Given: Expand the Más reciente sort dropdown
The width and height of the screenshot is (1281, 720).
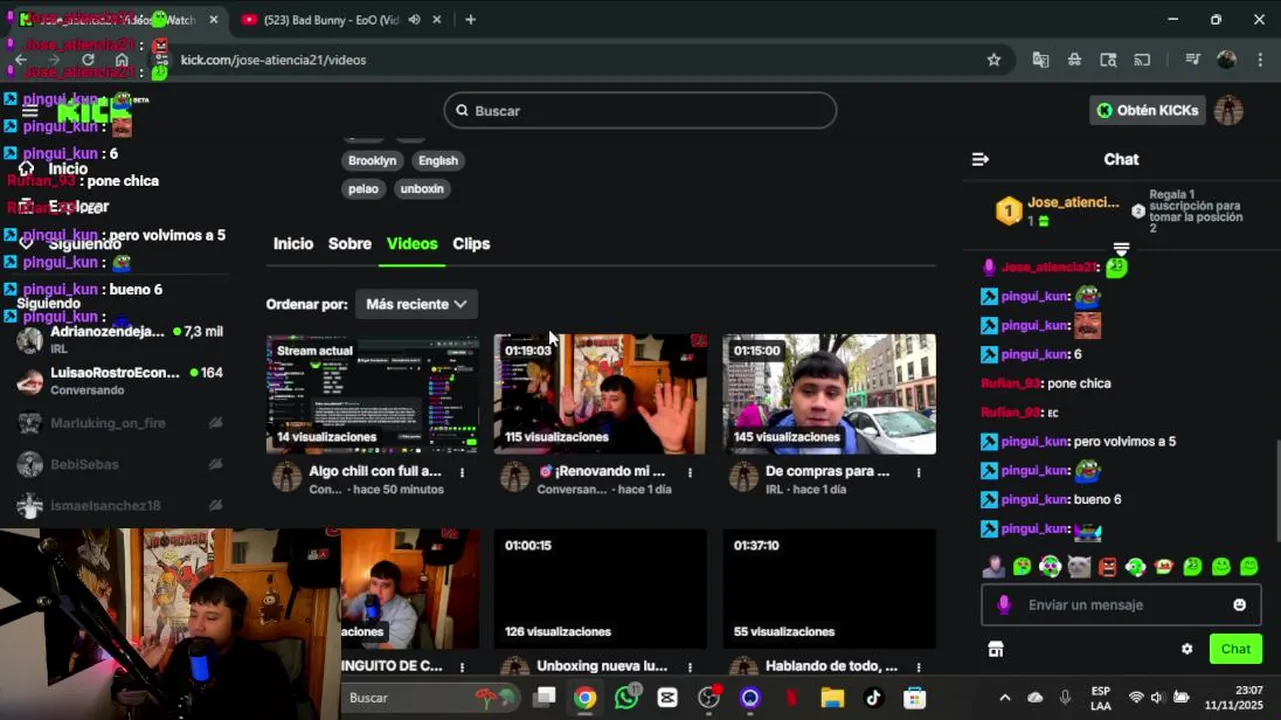Looking at the screenshot, I should (416, 304).
